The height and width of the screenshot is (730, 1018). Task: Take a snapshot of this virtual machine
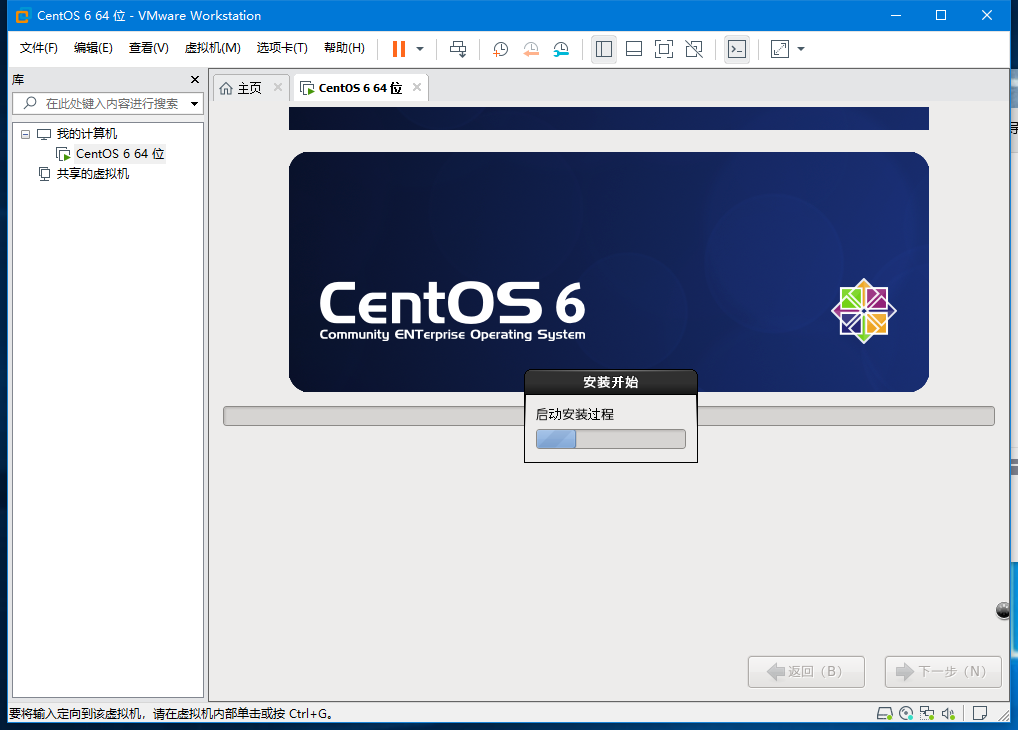(x=500, y=48)
